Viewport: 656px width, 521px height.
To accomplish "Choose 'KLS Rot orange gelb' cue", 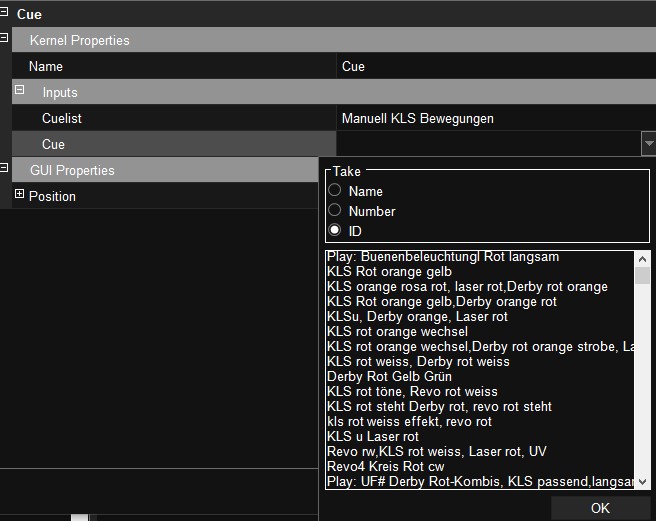I will coord(389,272).
